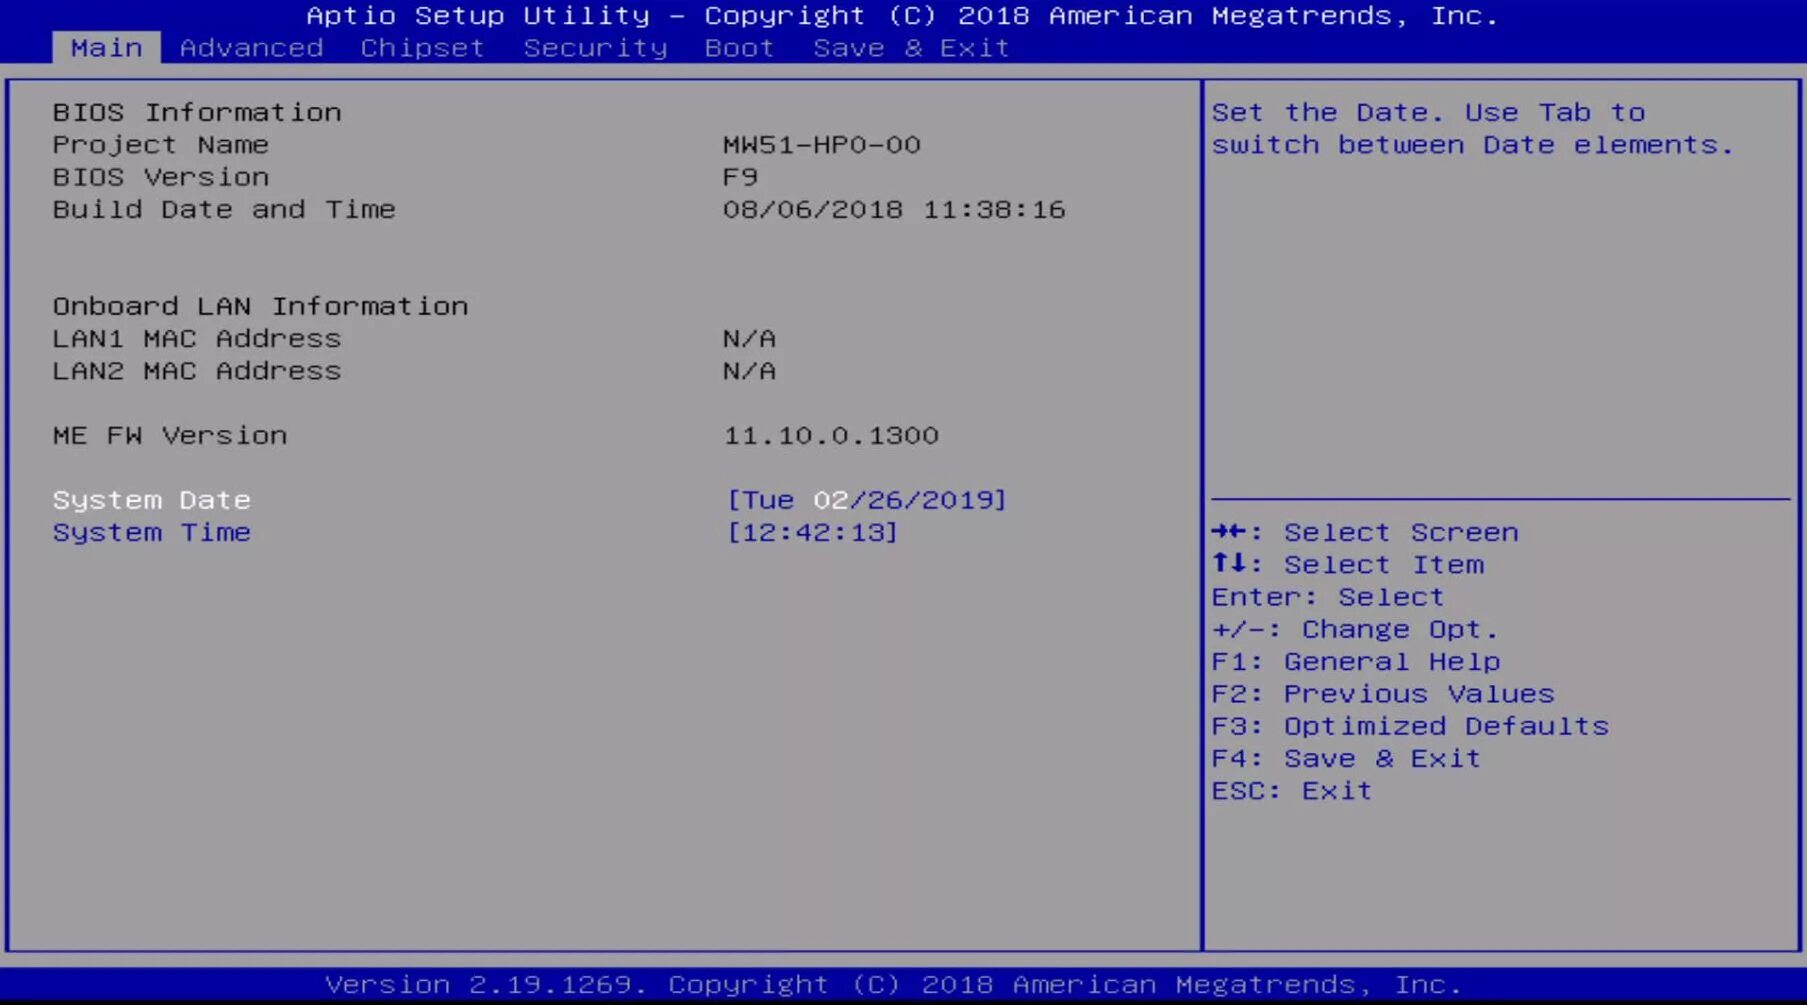Click the F1: General Help hint
The image size is (1807, 1005).
[1356, 662]
